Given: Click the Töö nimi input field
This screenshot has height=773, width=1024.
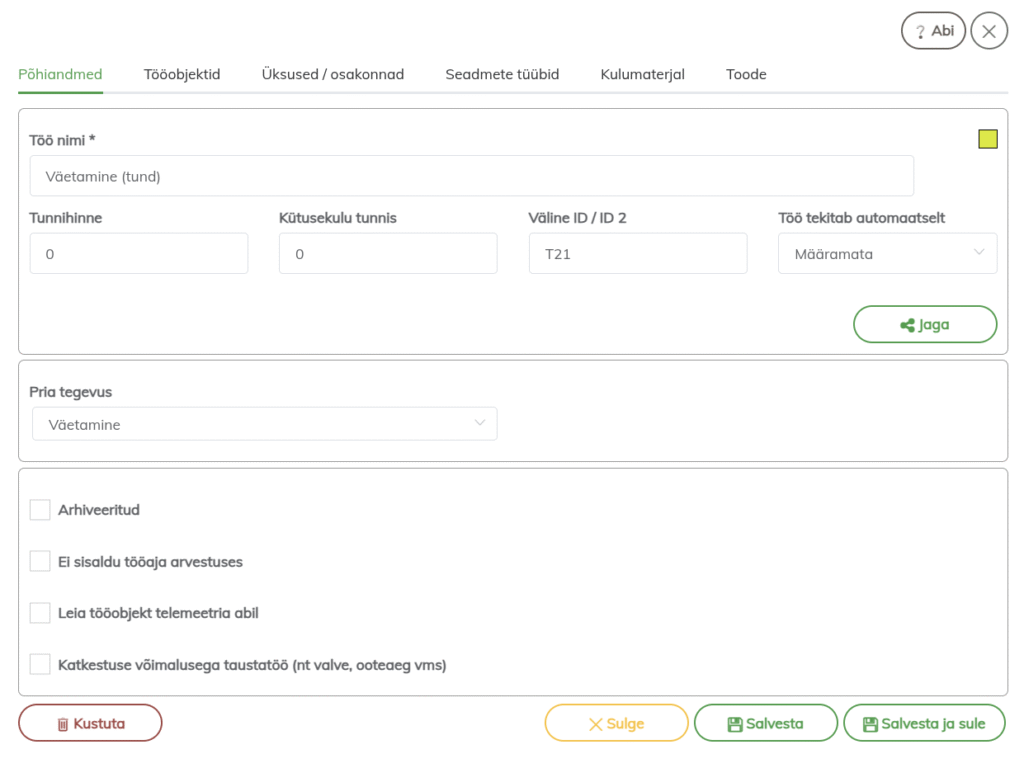Looking at the screenshot, I should (471, 176).
